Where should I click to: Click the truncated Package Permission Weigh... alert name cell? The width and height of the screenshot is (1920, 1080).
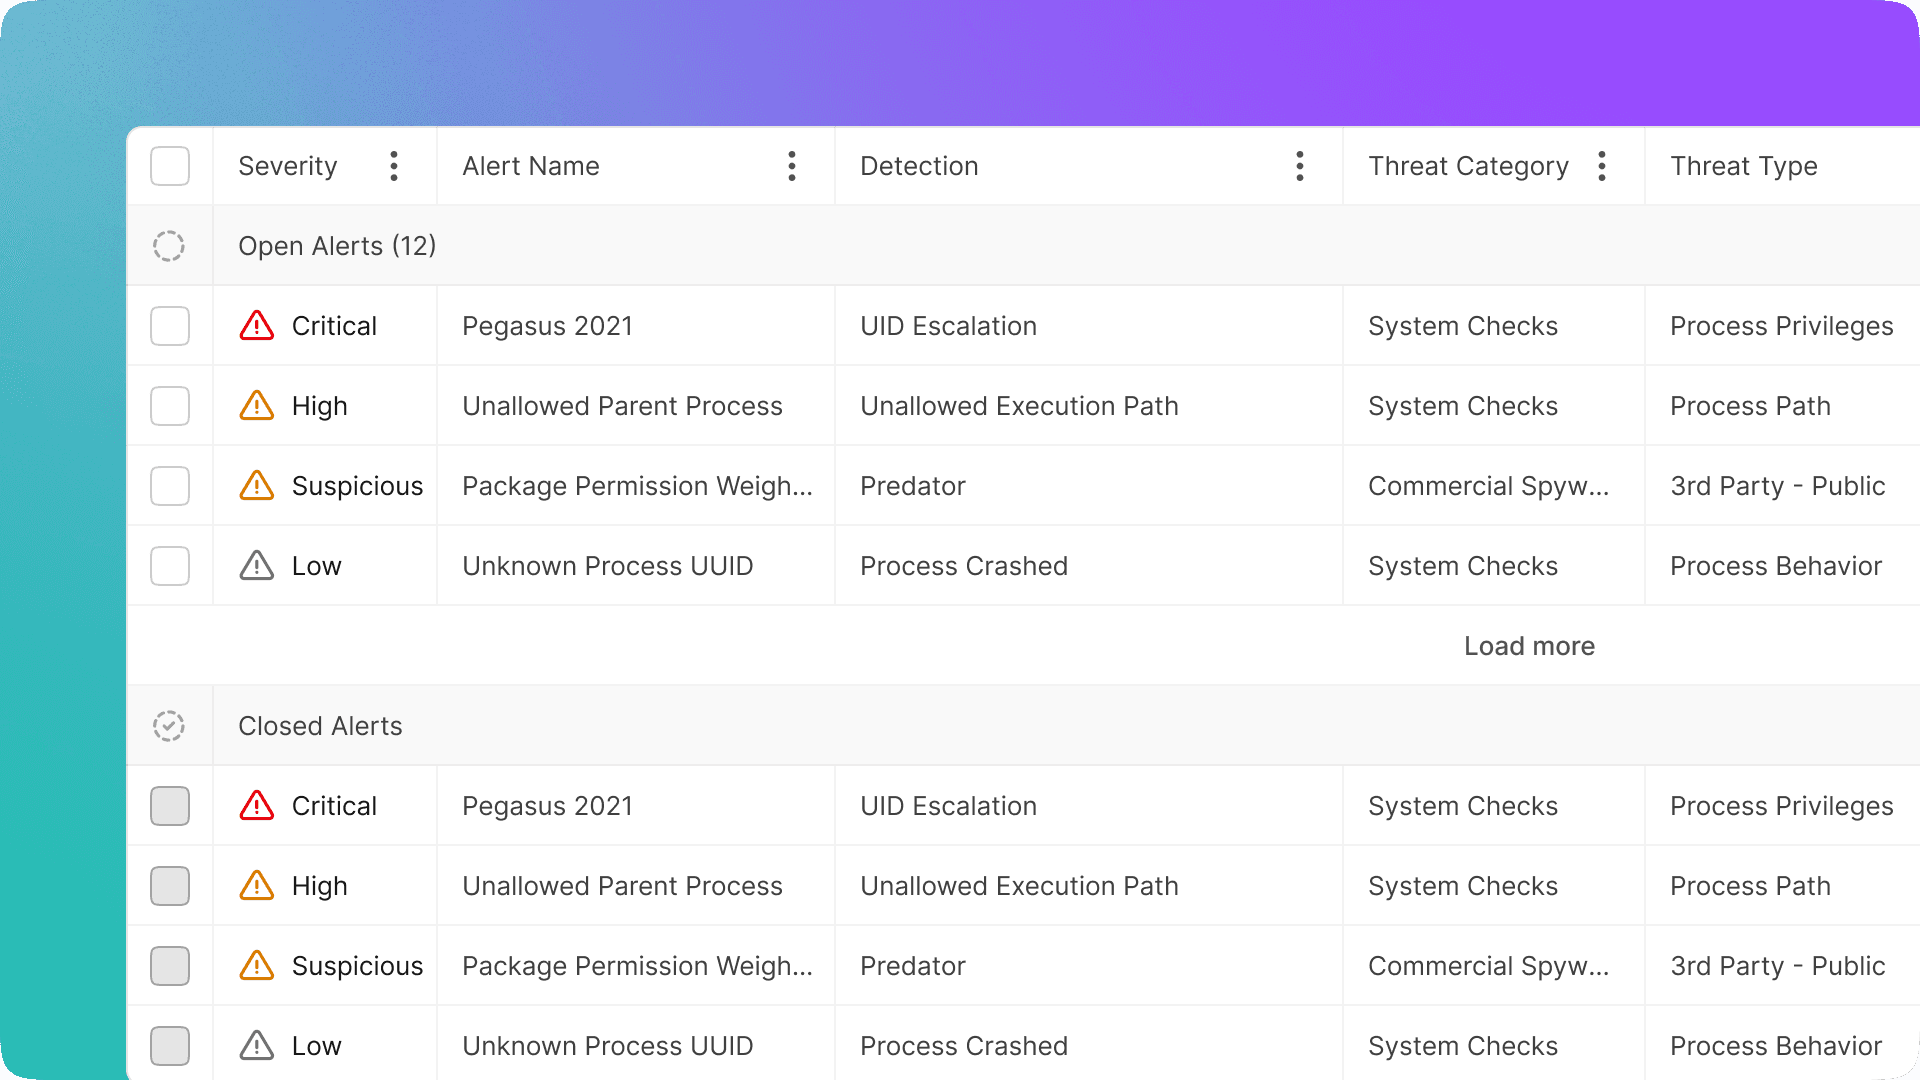(x=636, y=485)
